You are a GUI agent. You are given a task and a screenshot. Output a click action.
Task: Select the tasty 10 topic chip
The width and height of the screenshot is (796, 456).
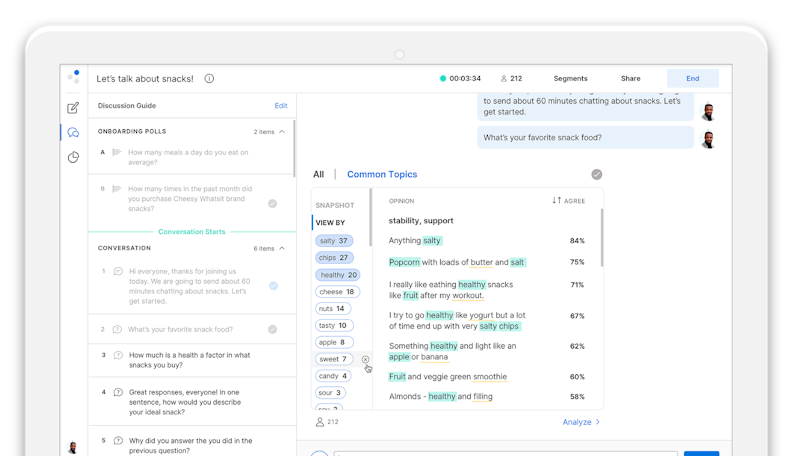click(x=334, y=325)
